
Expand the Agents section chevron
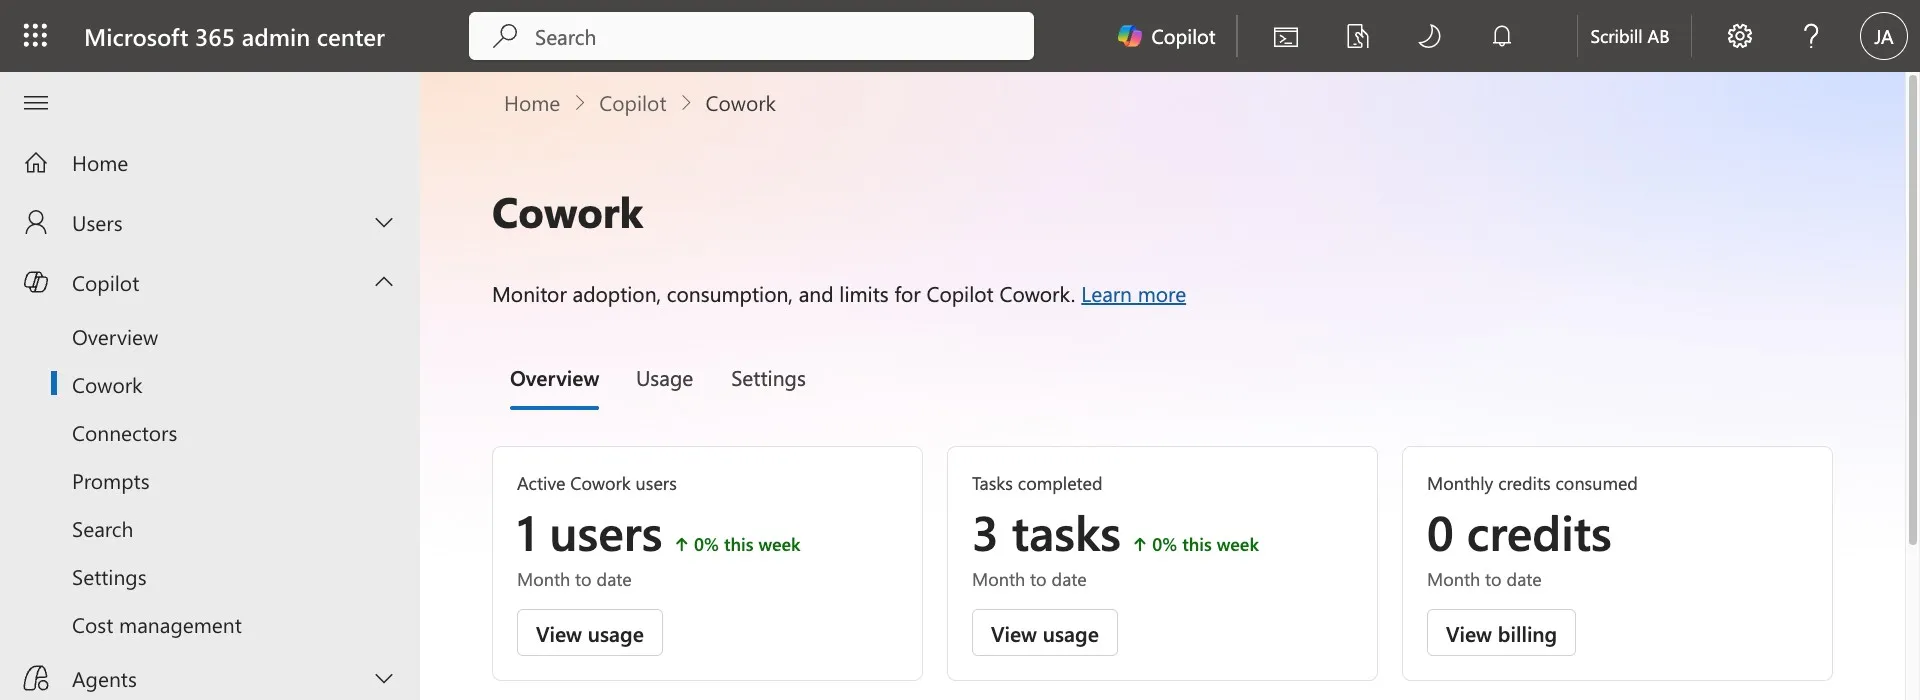[384, 679]
